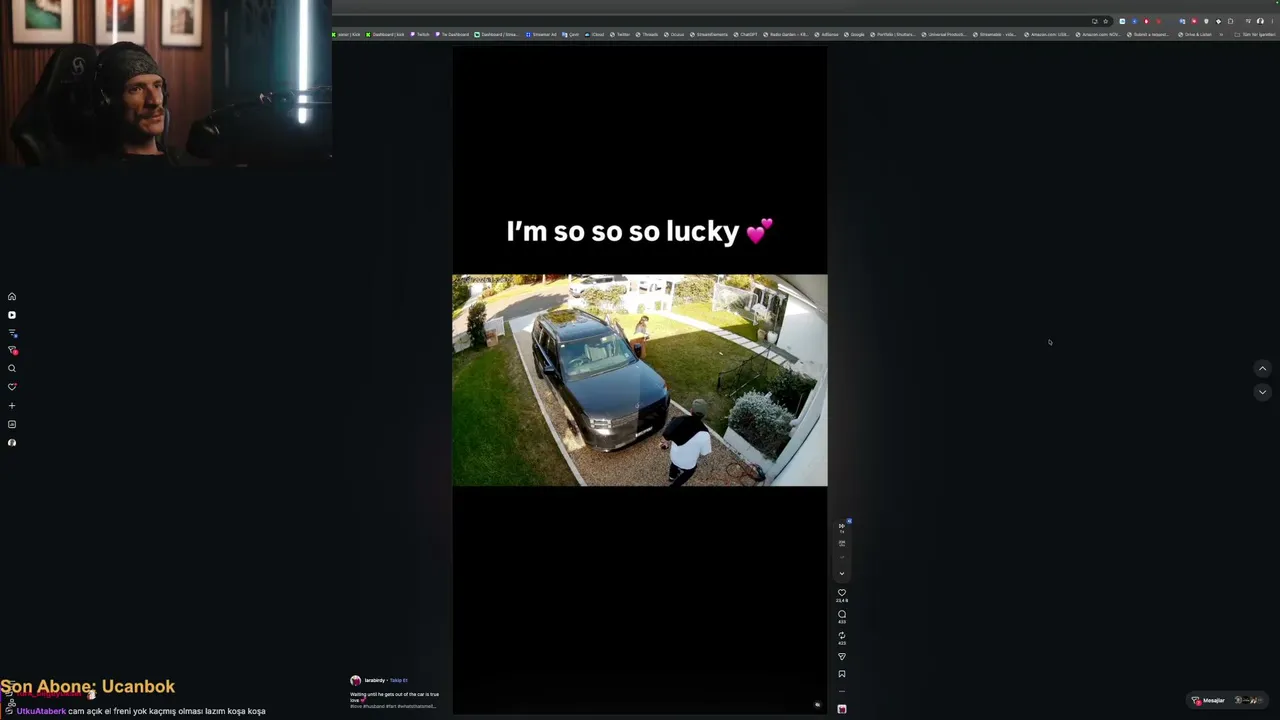Bookmark this page with the star icon
Viewport: 1280px width, 720px height.
pos(1105,21)
